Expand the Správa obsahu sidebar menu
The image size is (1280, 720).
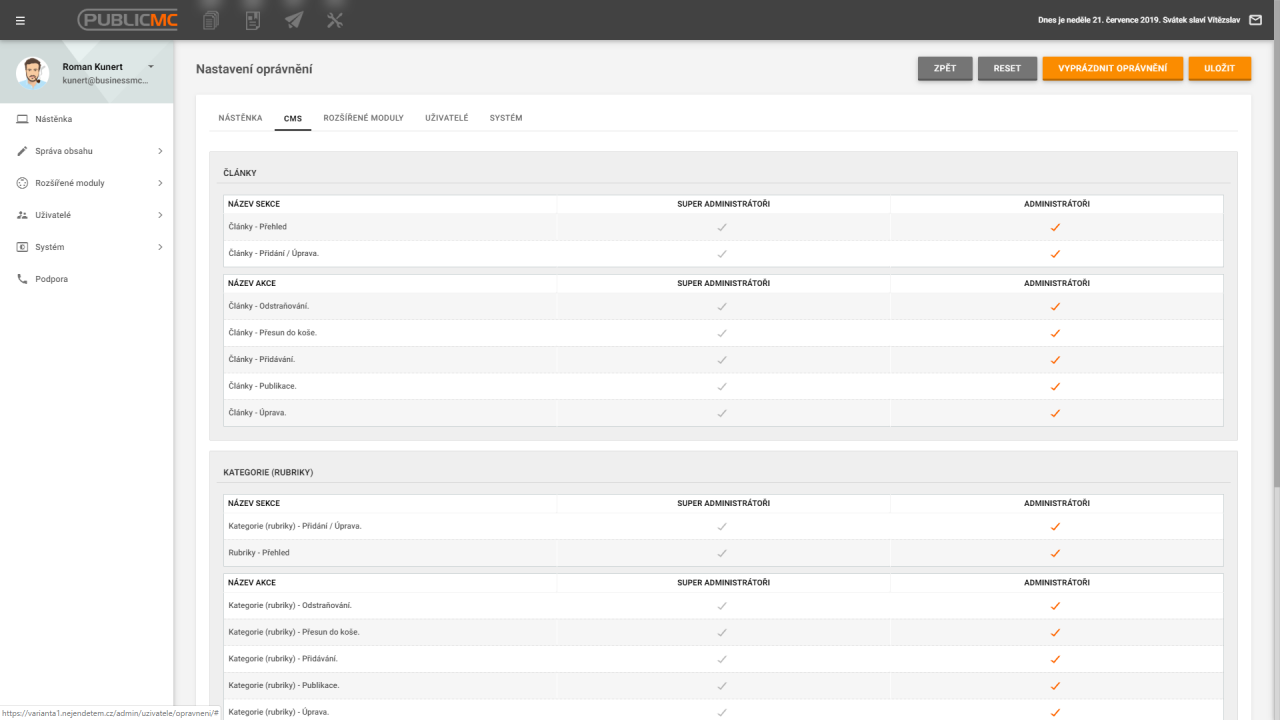88,151
